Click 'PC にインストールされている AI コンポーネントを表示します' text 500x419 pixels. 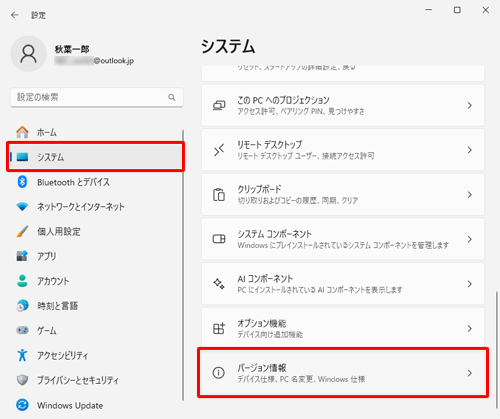tap(320, 290)
